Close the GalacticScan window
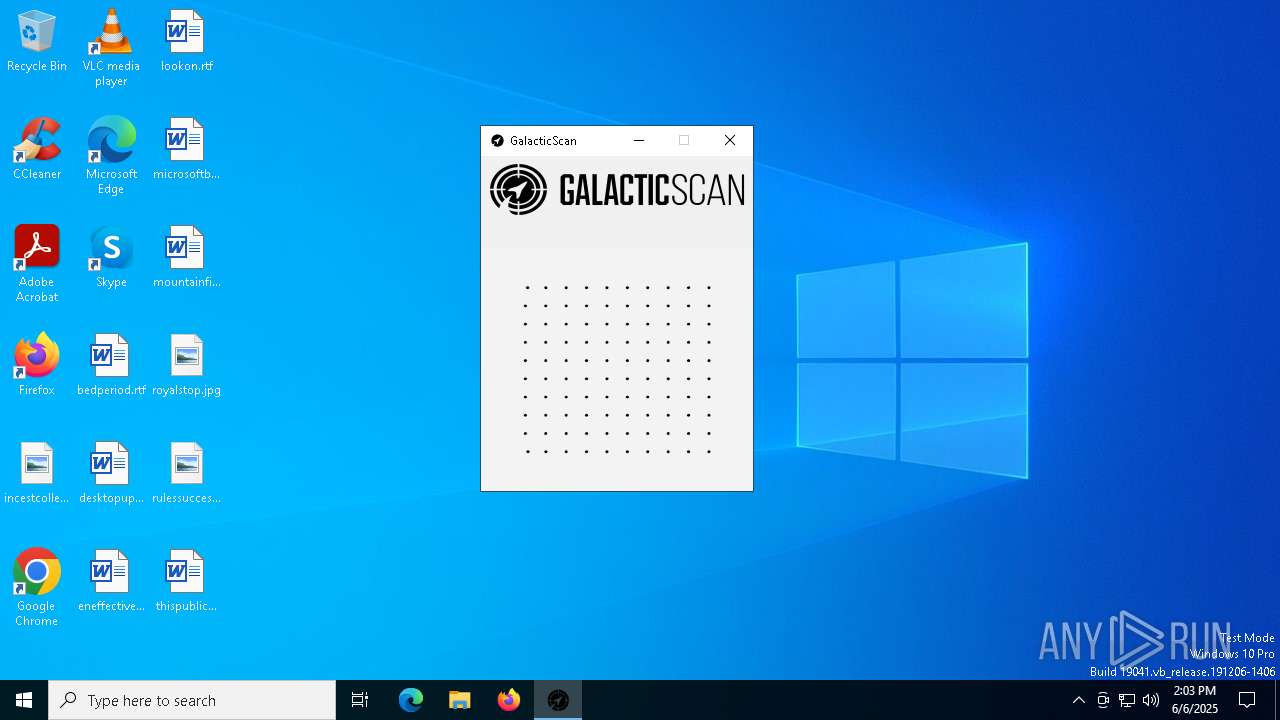The width and height of the screenshot is (1280, 720). click(730, 141)
